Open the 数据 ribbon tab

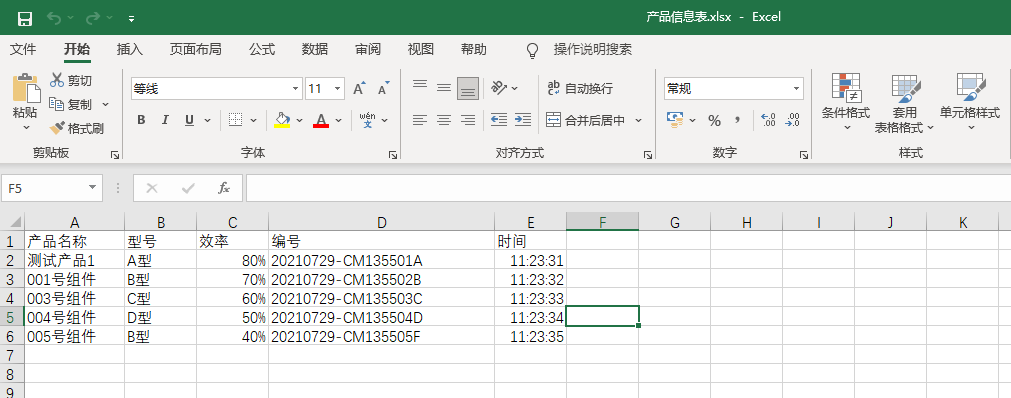pyautogui.click(x=315, y=50)
